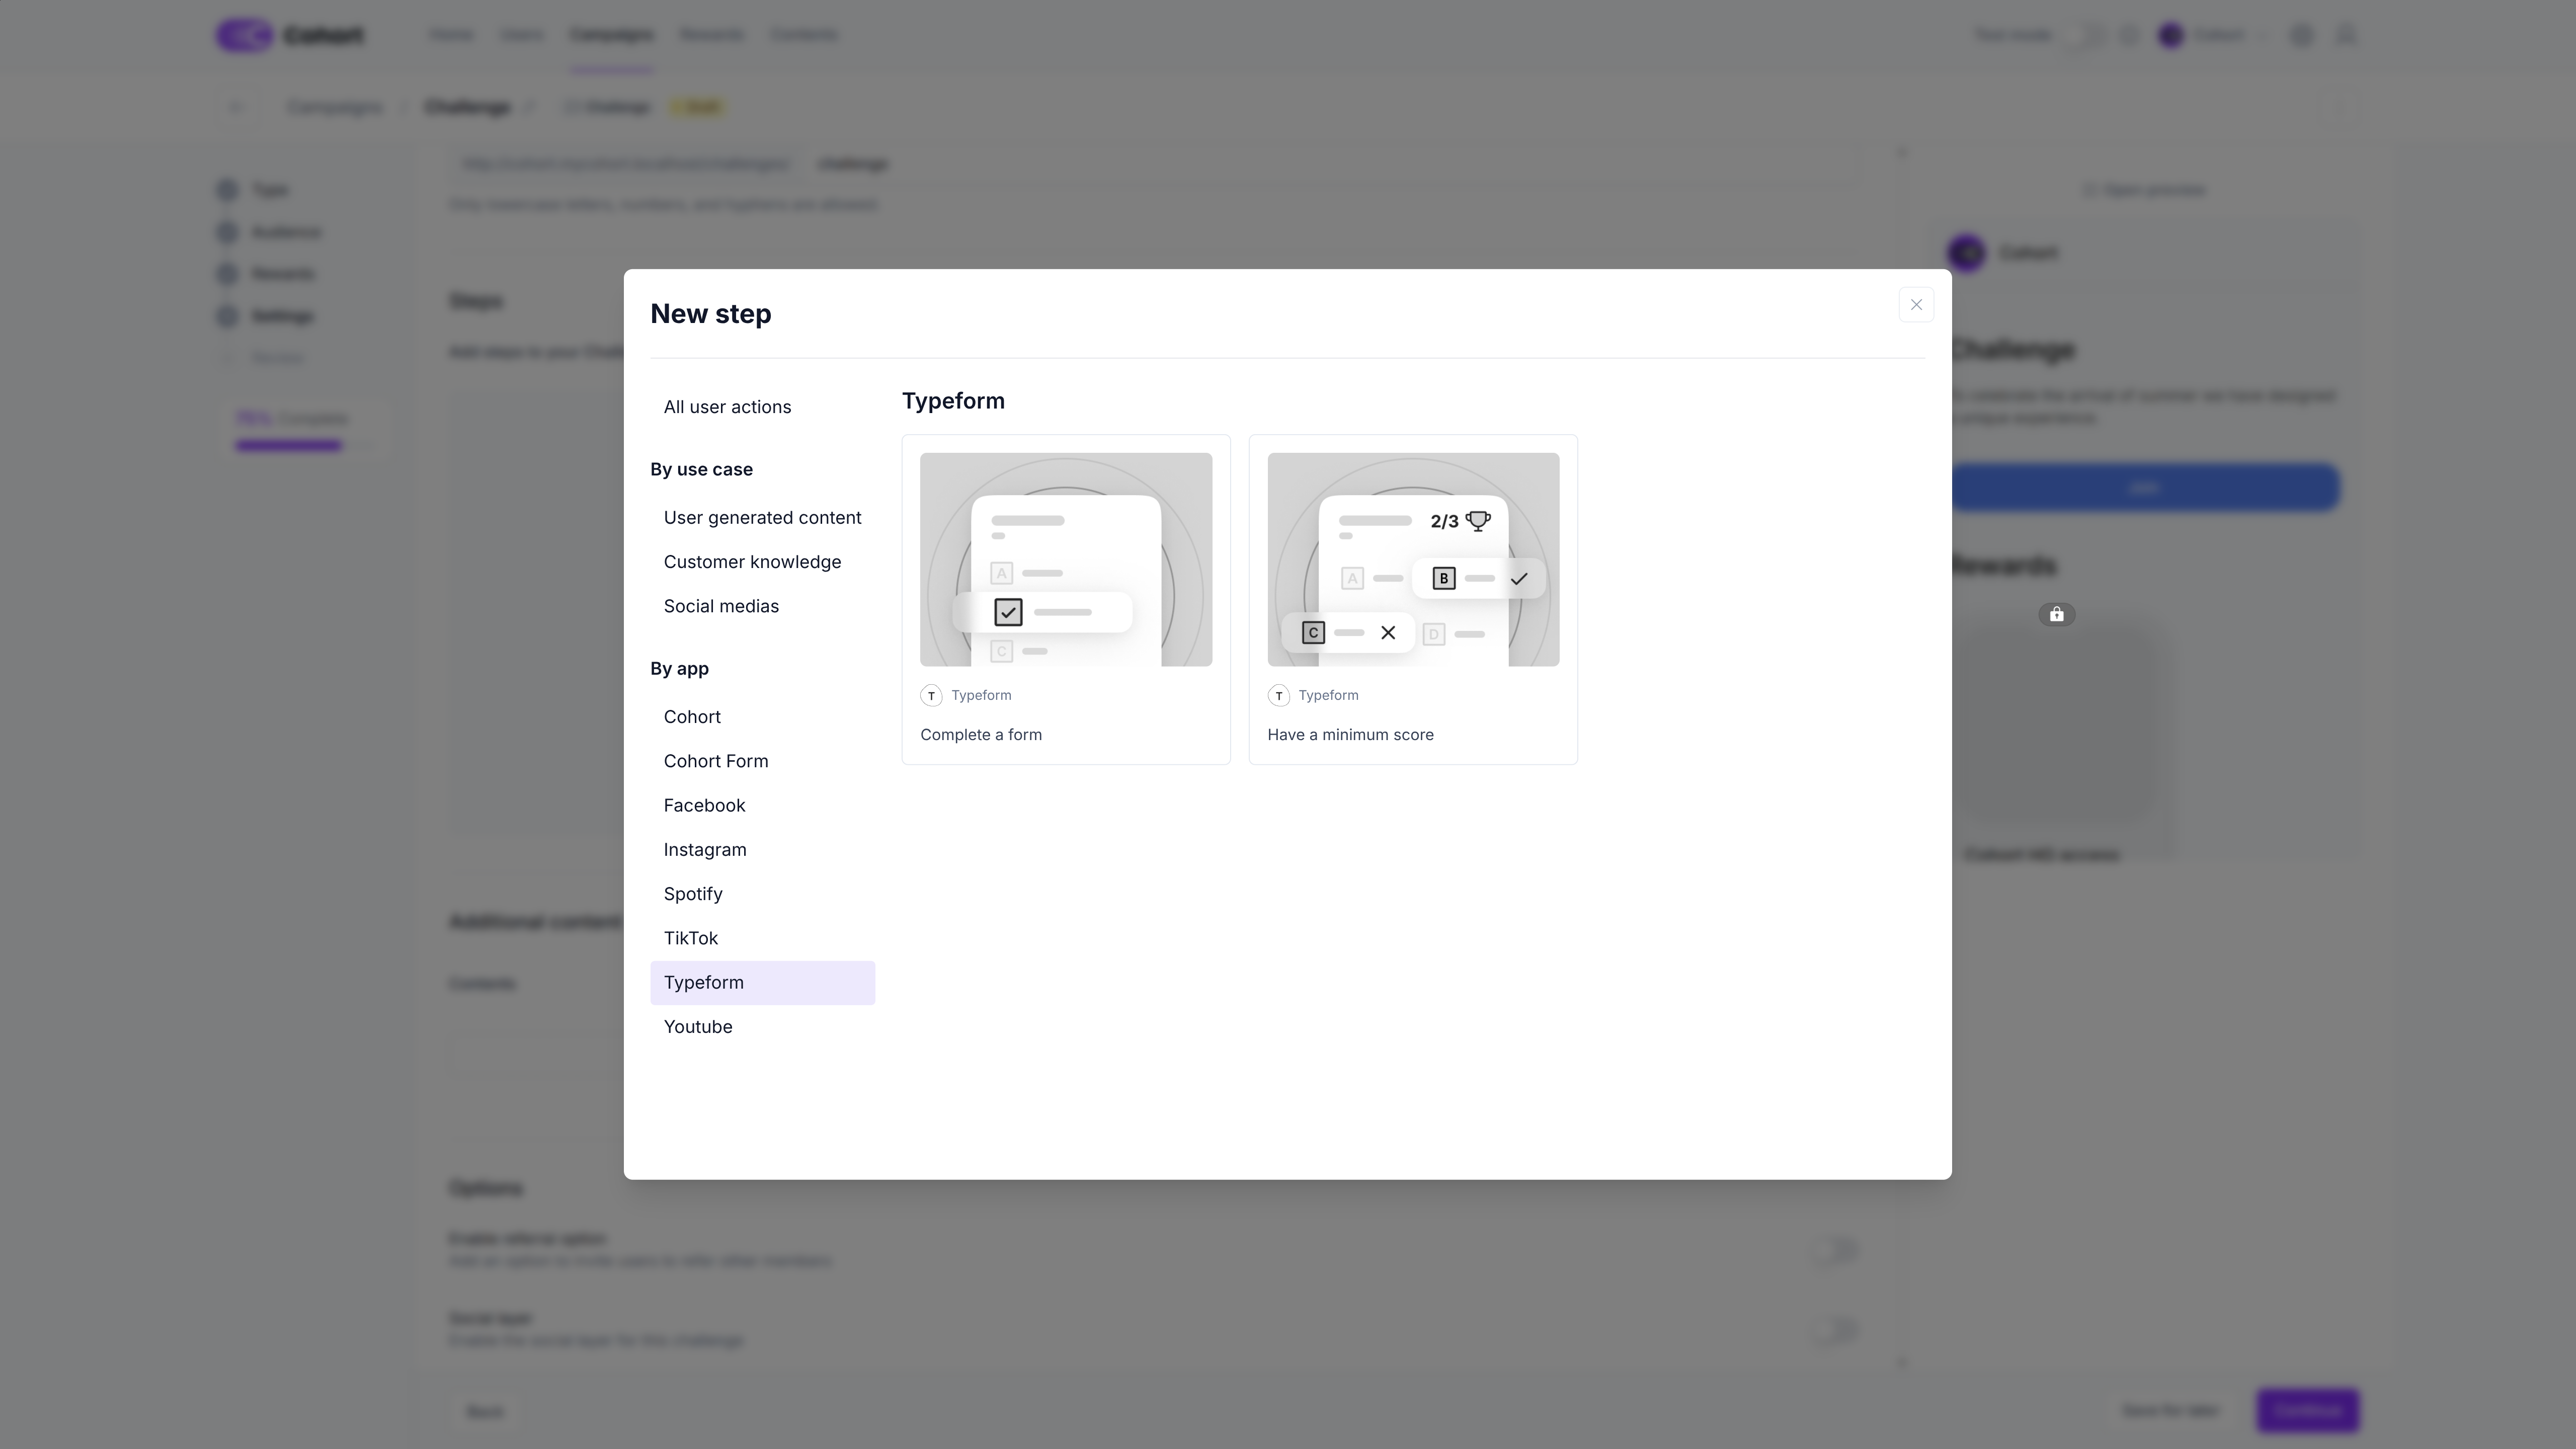Viewport: 2576px width, 1449px height.
Task: Open the Have a minimum score thumbnail
Action: coord(1412,559)
